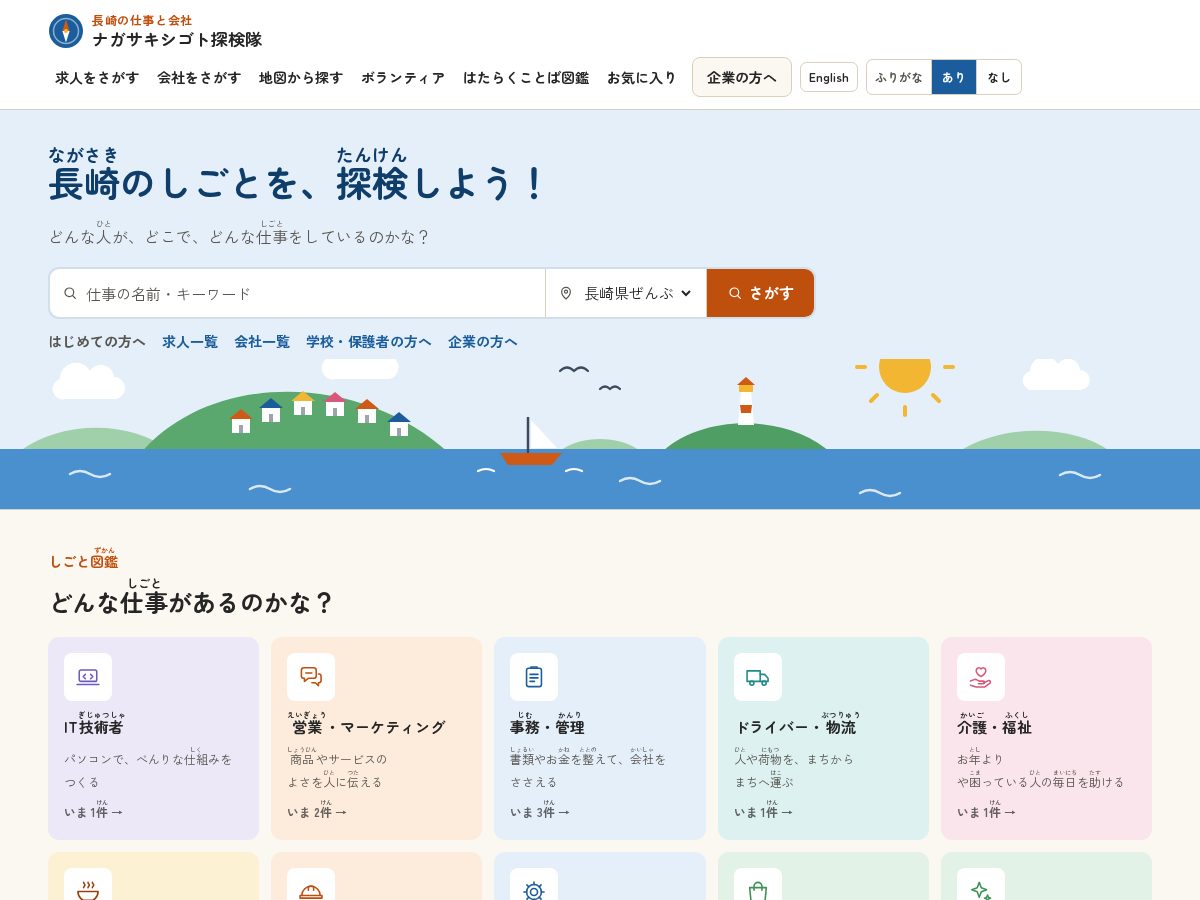
Task: Turn furigana off with なし
Action: coord(999,77)
